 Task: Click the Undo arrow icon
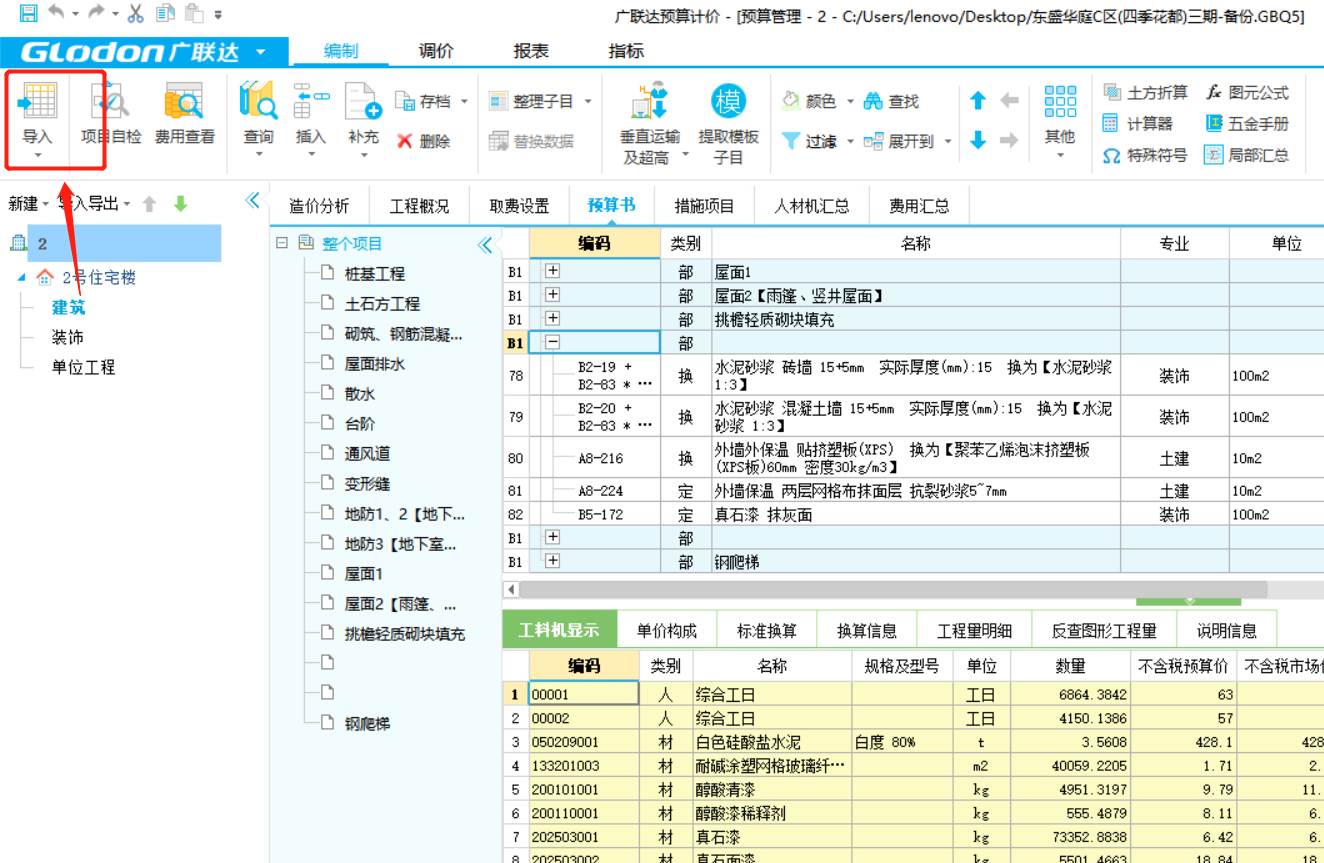pos(57,14)
